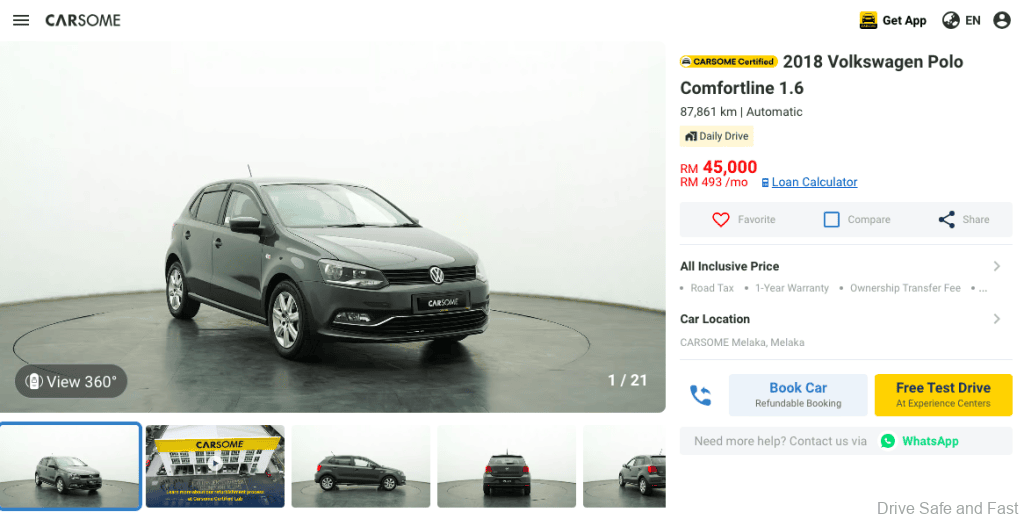1024x519 pixels.
Task: Open the hamburger menu
Action: (x=21, y=20)
